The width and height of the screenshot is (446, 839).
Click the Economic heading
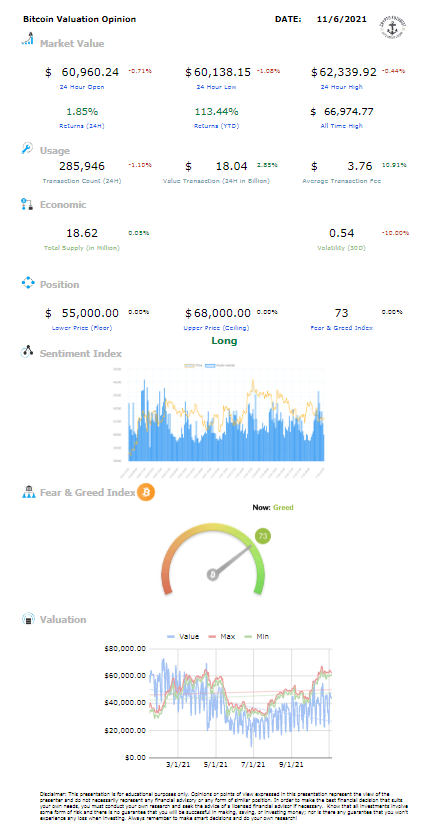63,204
